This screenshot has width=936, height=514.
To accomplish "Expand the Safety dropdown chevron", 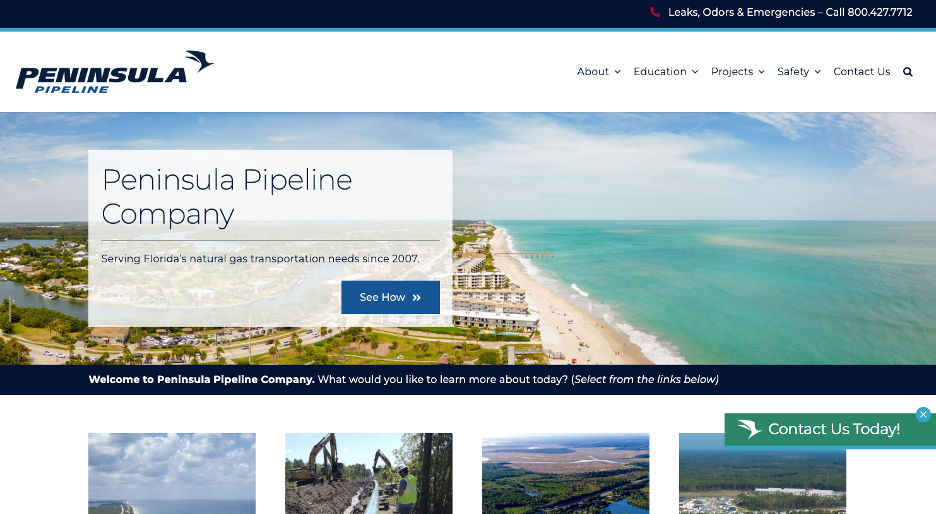I will [817, 72].
